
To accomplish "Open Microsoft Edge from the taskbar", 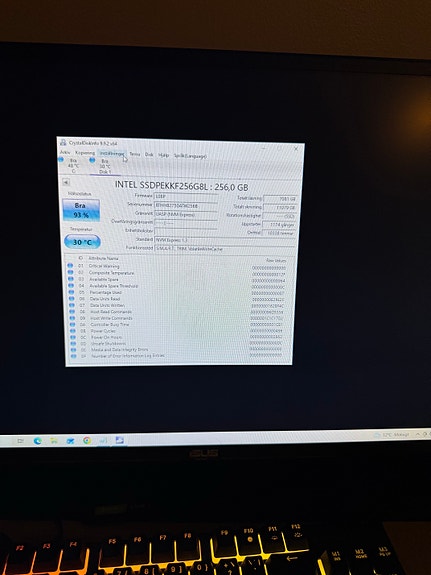I will (37, 441).
